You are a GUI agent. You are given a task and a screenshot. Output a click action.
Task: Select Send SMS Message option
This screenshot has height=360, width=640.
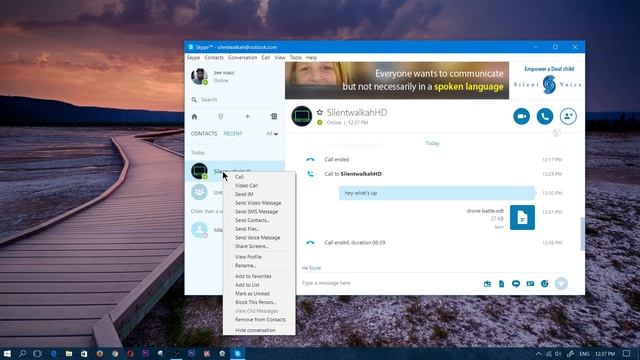pyautogui.click(x=259, y=211)
